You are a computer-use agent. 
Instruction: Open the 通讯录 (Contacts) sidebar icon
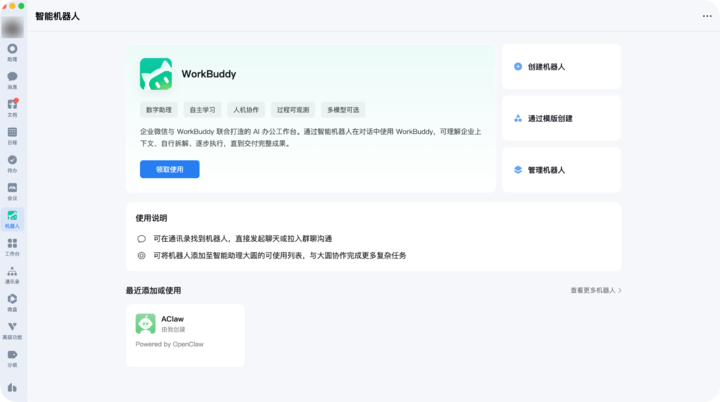pyautogui.click(x=12, y=275)
